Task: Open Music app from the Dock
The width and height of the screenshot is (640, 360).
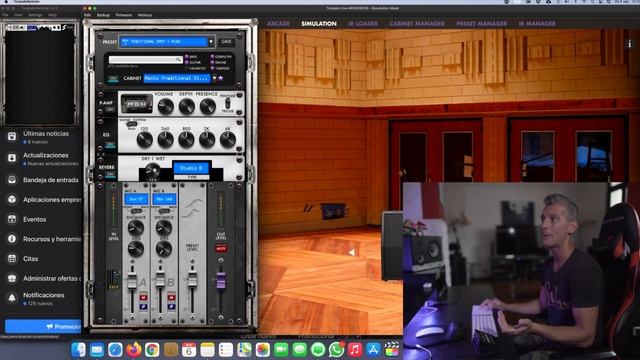Action: 355,350
